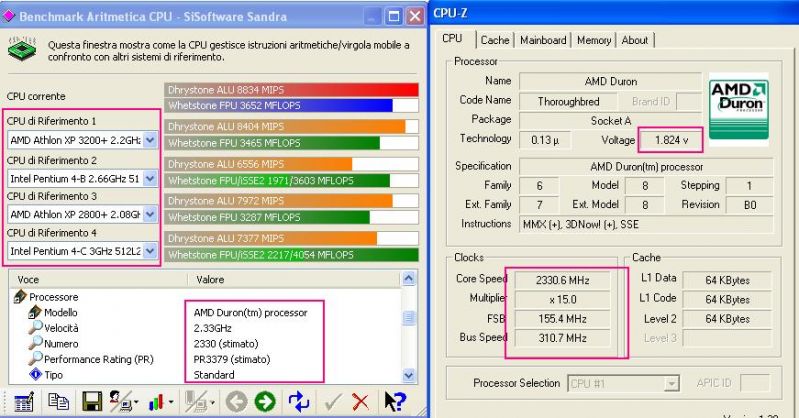Click the AMD Duron logo in CPU-Z
The height and width of the screenshot is (418, 799).
[738, 109]
